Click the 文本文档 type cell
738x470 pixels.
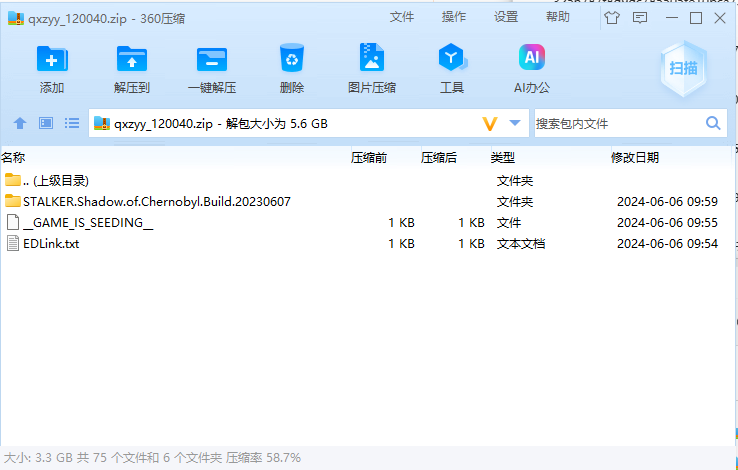click(521, 244)
